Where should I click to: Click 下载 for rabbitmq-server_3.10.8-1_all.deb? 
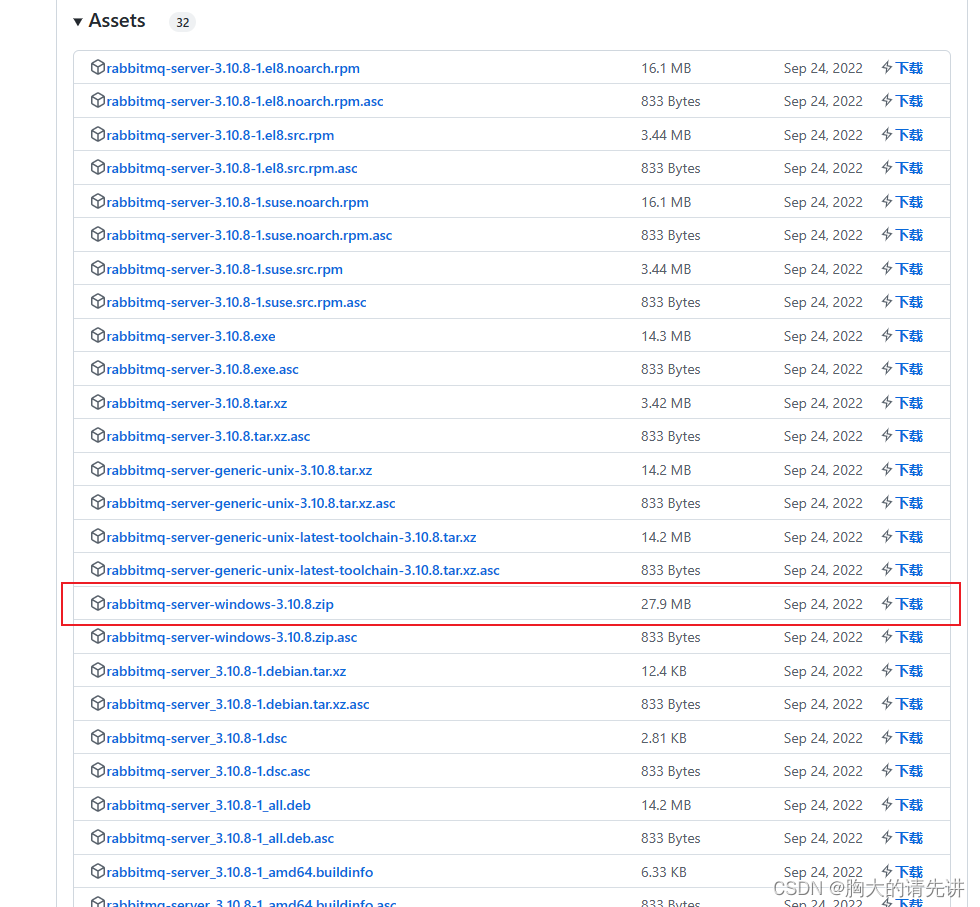pos(909,804)
